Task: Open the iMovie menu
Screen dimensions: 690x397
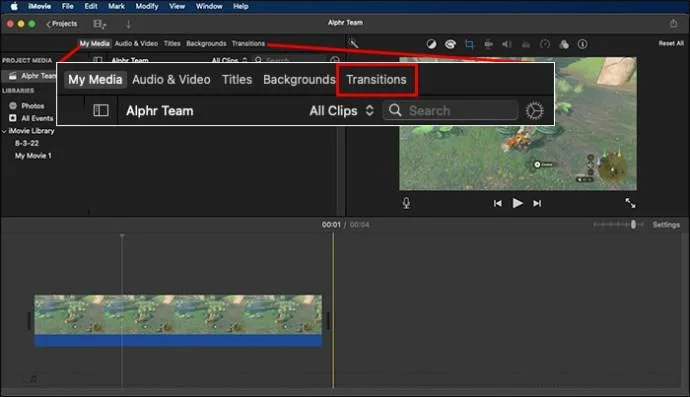Action: [39, 6]
